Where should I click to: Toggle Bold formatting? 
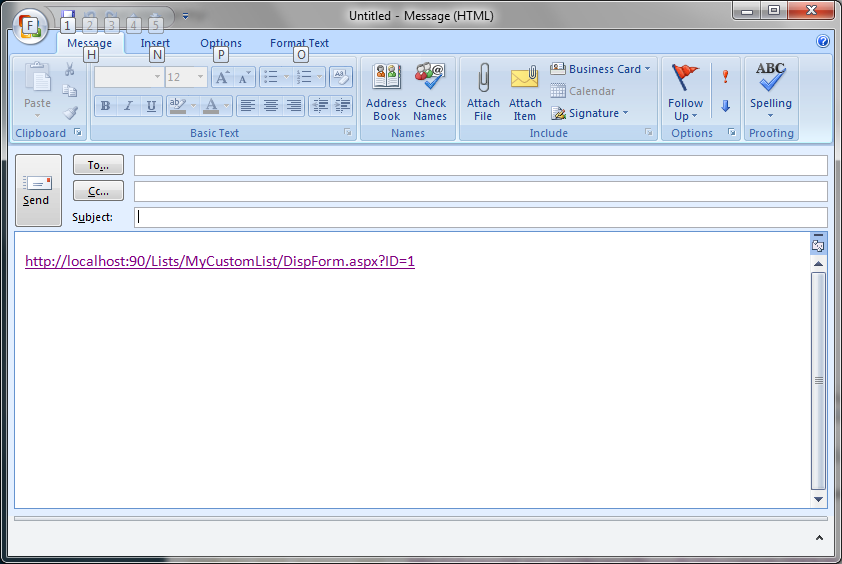105,106
